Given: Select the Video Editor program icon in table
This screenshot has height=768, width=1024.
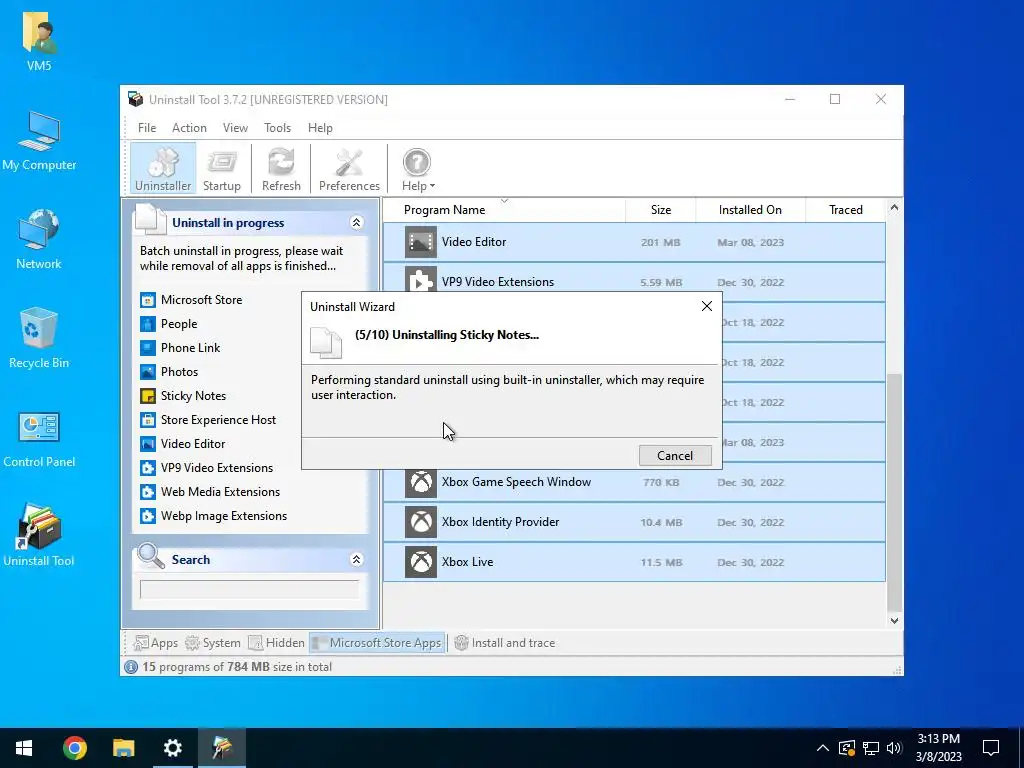Looking at the screenshot, I should pyautogui.click(x=421, y=242).
